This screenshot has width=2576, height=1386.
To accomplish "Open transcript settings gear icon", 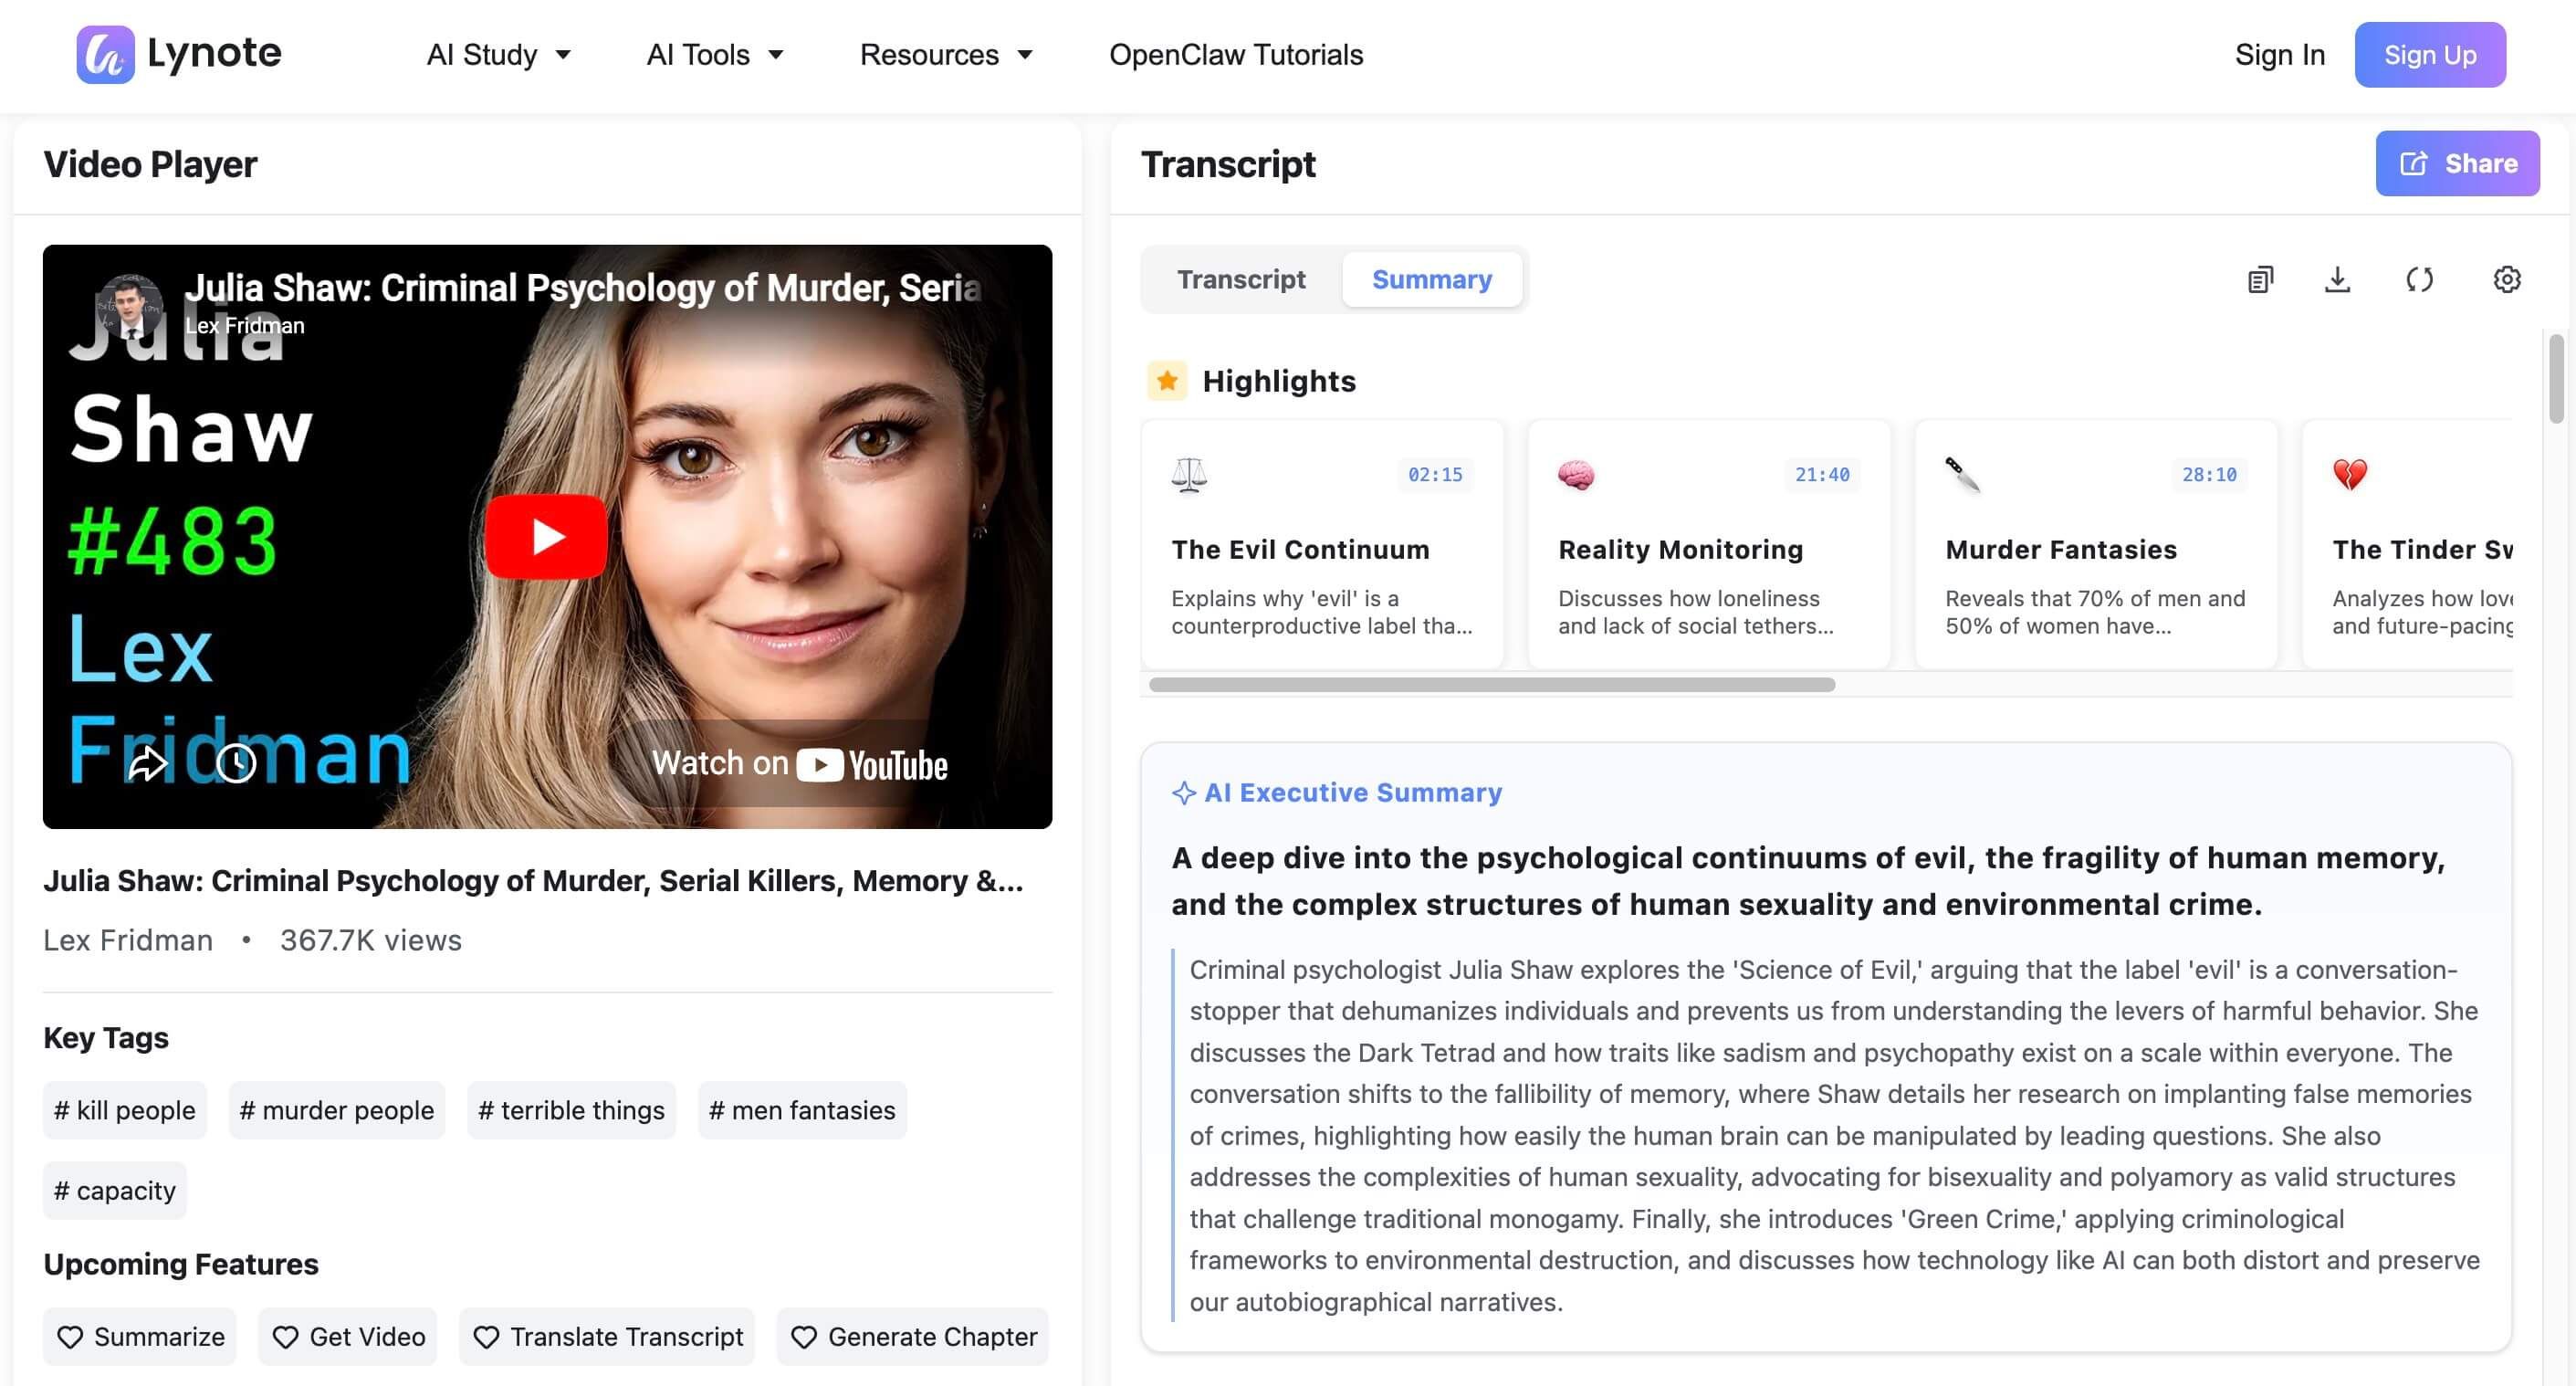I will pyautogui.click(x=2506, y=280).
